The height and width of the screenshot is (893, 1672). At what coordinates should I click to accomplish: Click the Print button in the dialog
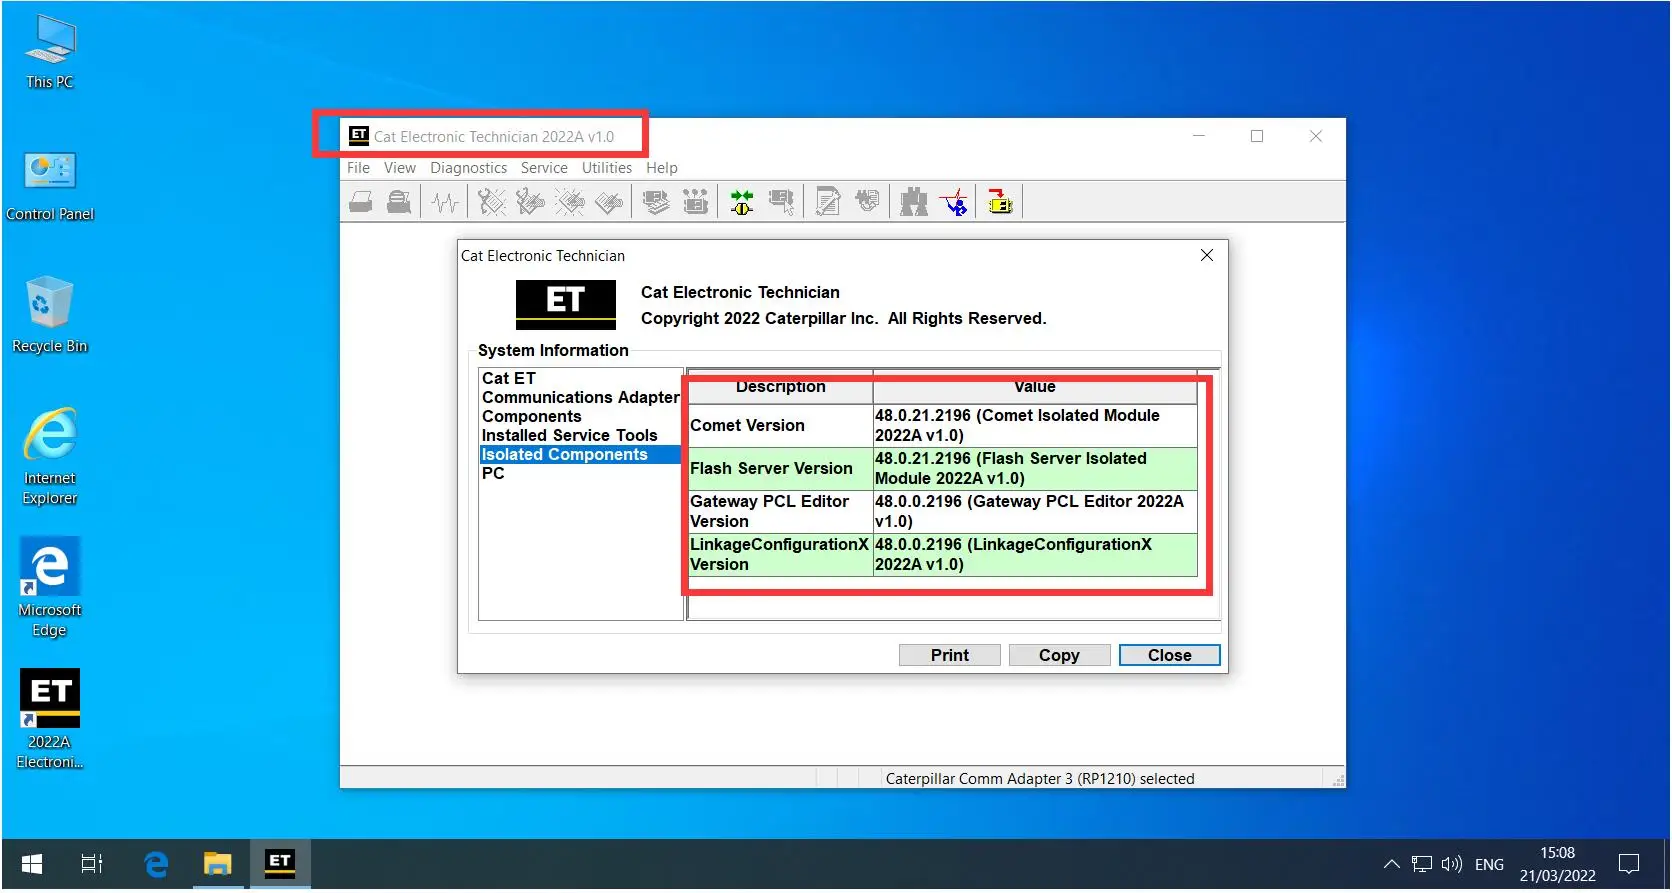coord(949,655)
